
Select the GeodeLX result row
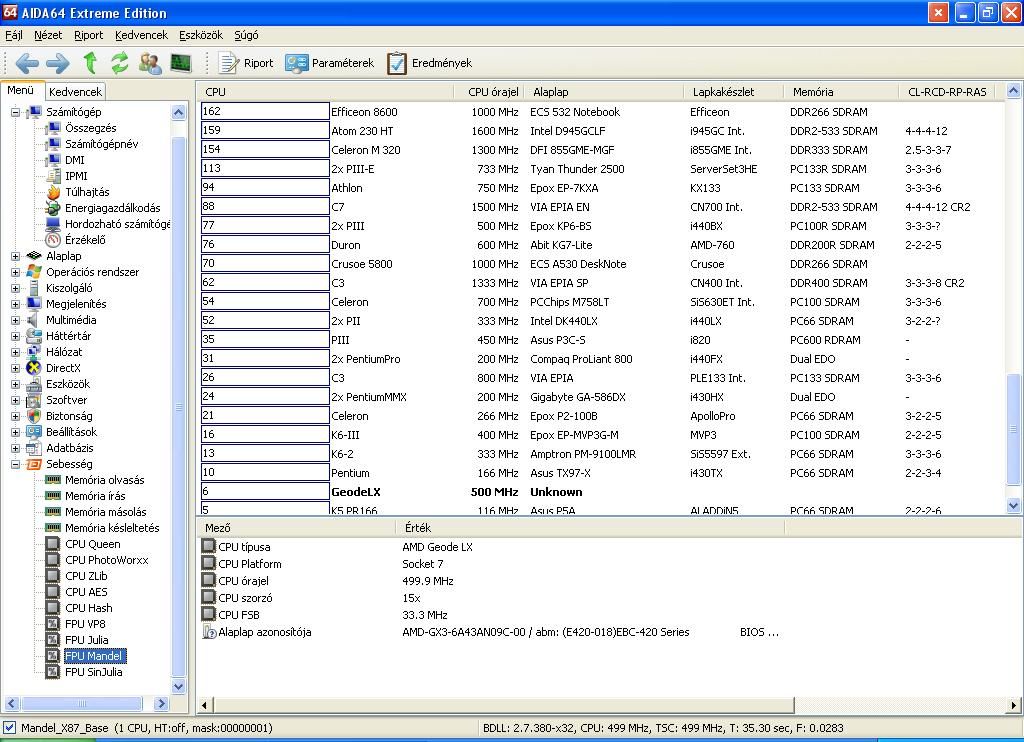point(601,492)
